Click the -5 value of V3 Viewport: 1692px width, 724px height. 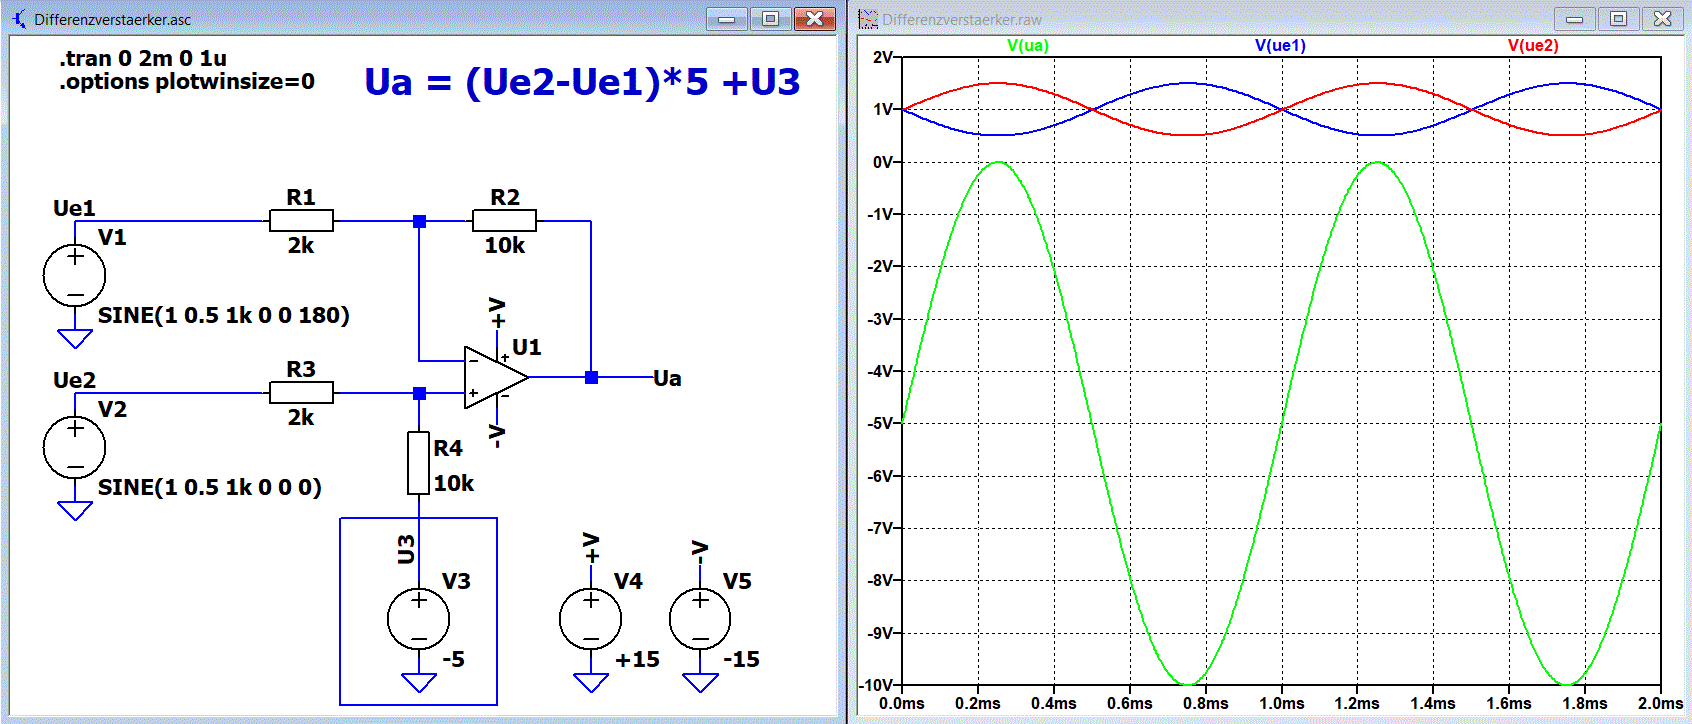point(454,659)
